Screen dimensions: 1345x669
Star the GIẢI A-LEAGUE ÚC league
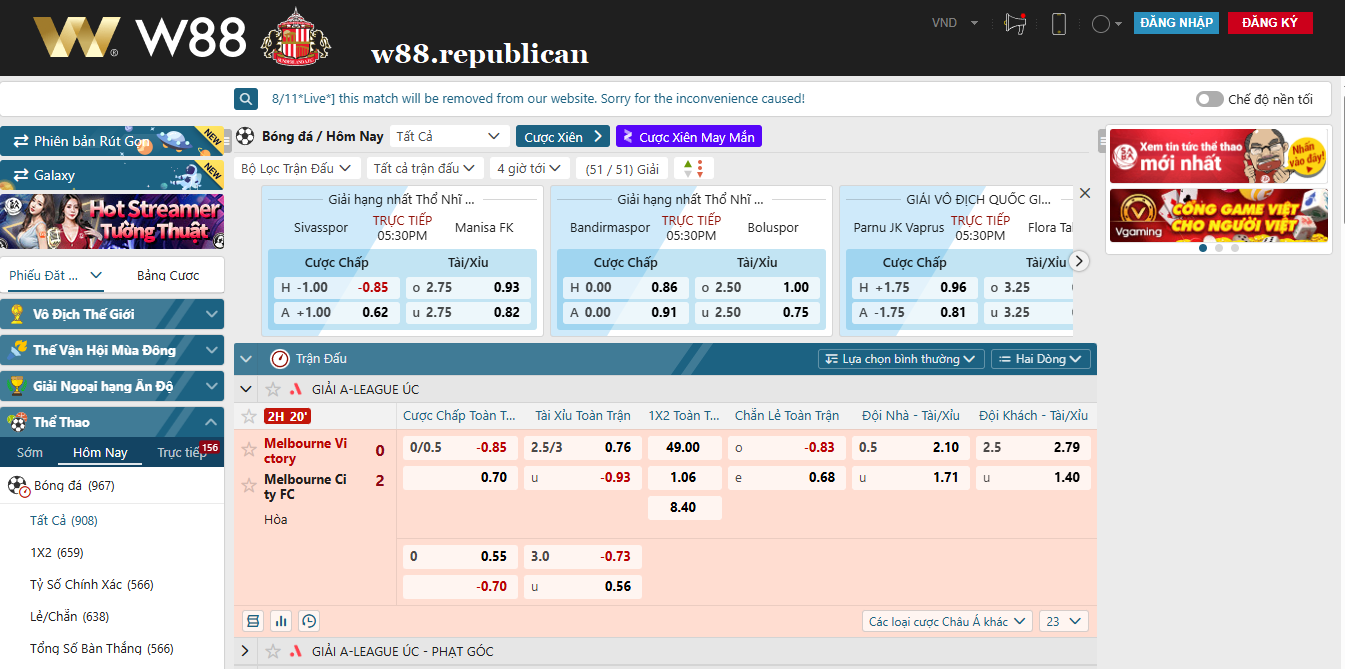tap(273, 389)
